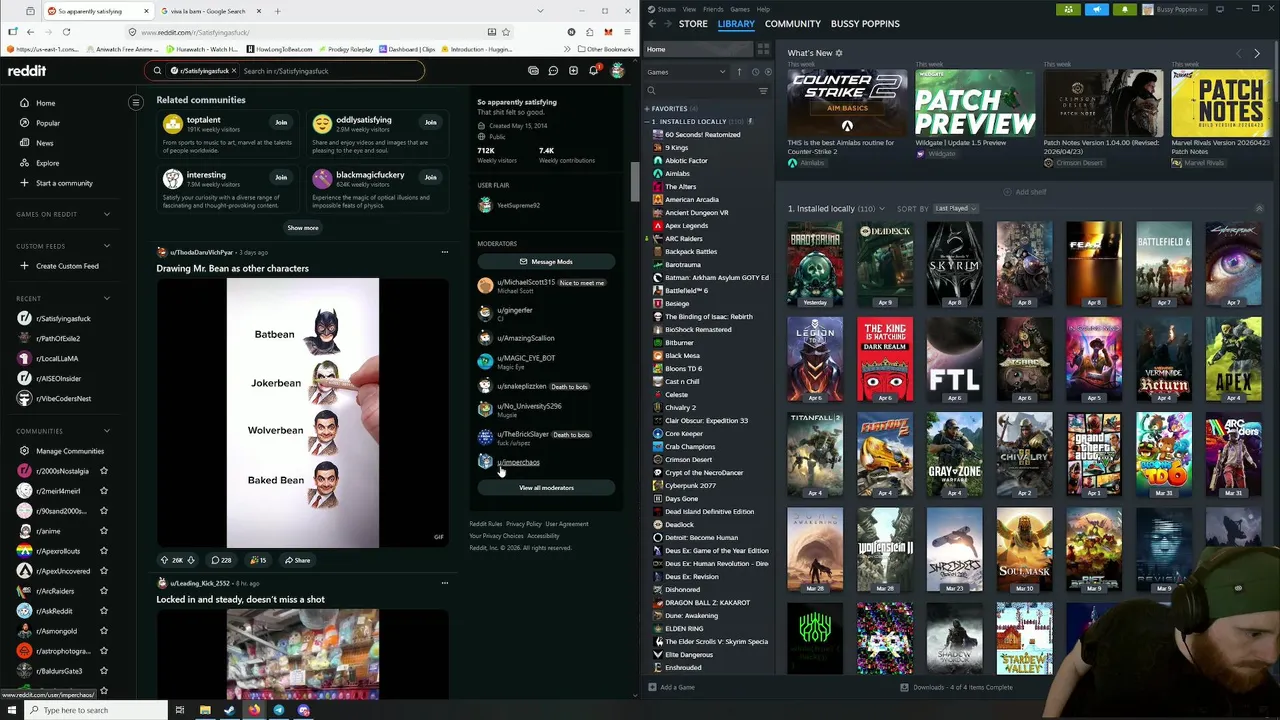Join the oddlysatisfying community

pyautogui.click(x=430, y=122)
